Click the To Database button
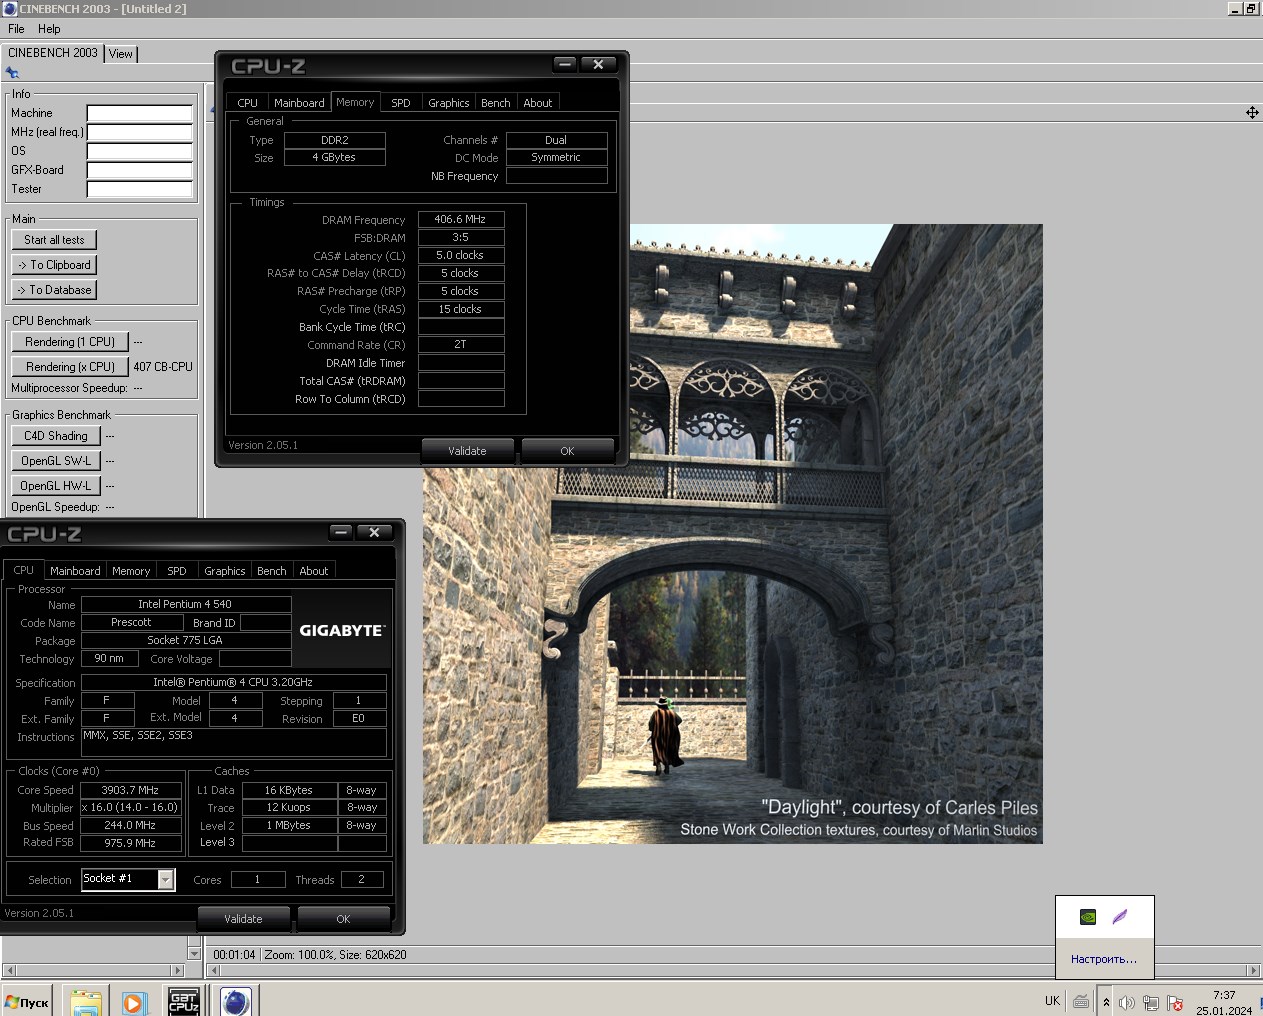Image resolution: width=1263 pixels, height=1016 pixels. [x=54, y=290]
